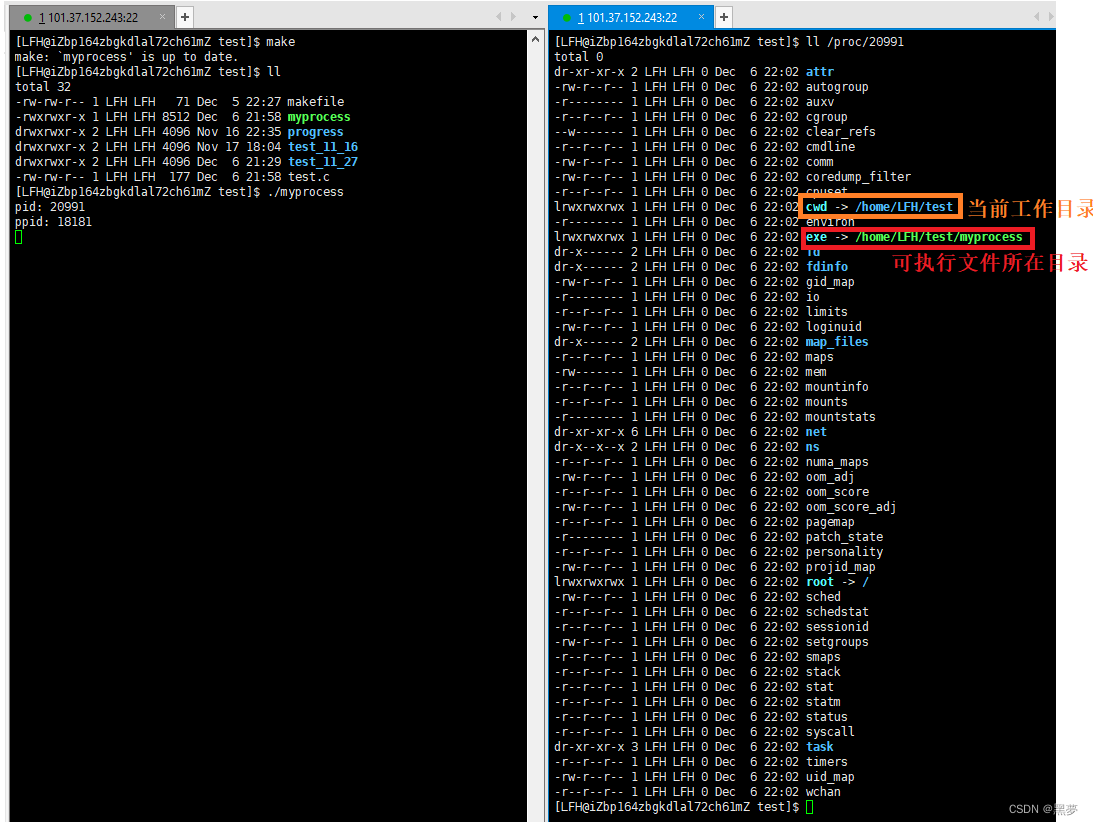The width and height of the screenshot is (1093, 825).
Task: Click the "oom_score_adj" entry
Action: 851,507
